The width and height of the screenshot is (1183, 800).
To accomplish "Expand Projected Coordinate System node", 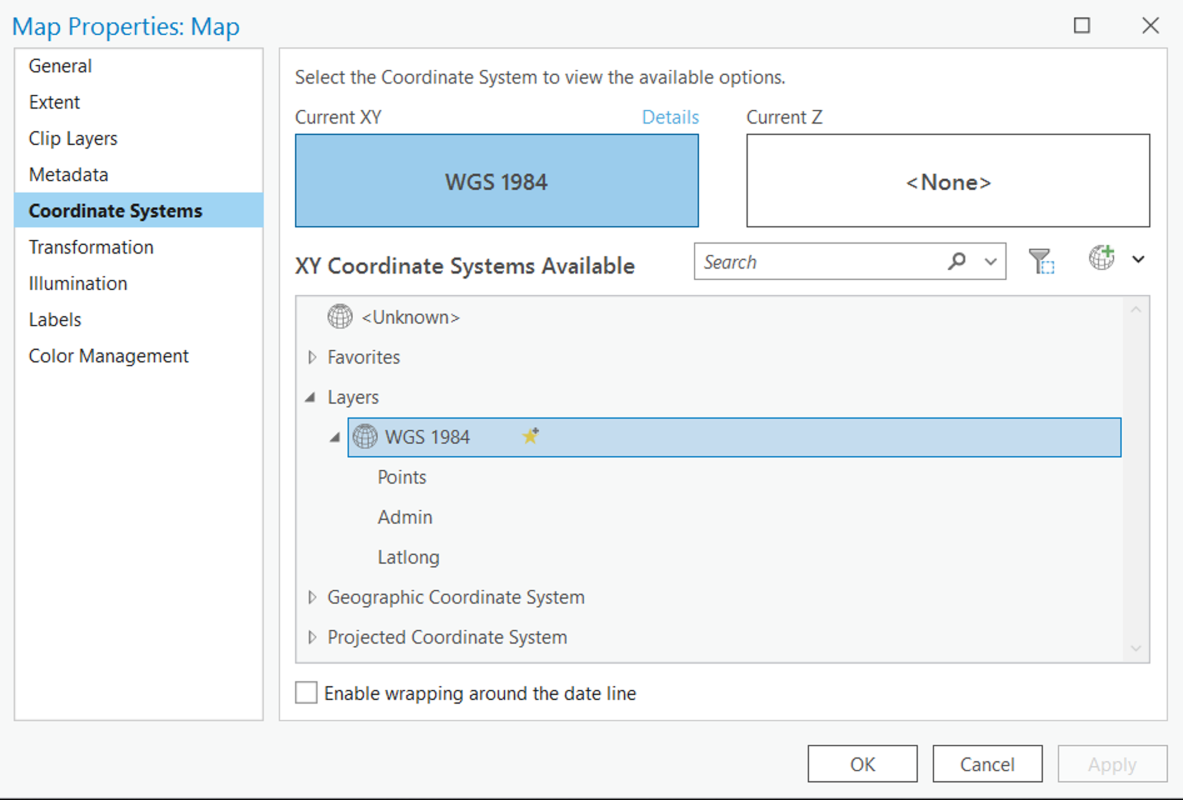I will (311, 637).
